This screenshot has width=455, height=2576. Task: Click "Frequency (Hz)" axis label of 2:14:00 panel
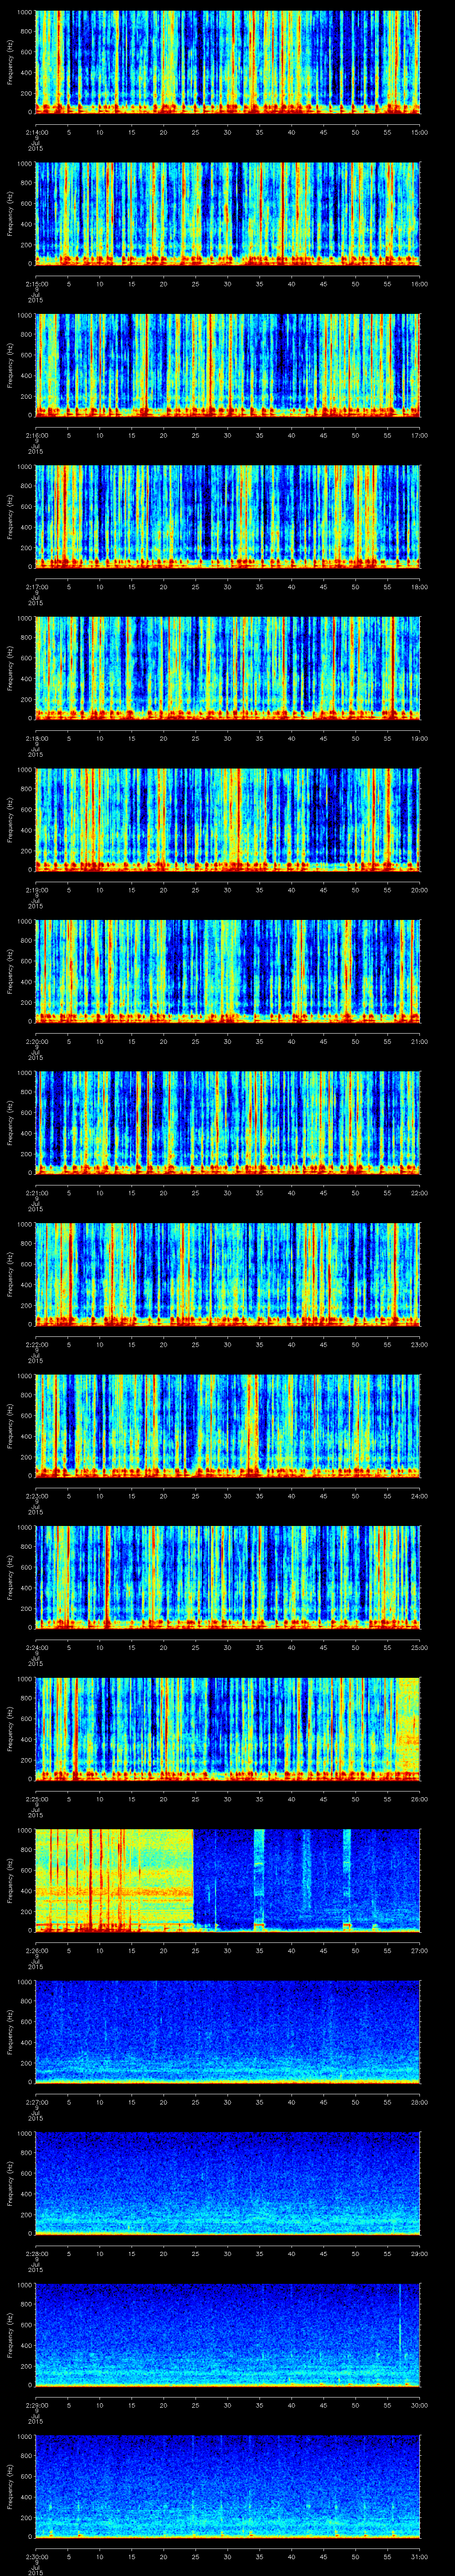(10, 62)
